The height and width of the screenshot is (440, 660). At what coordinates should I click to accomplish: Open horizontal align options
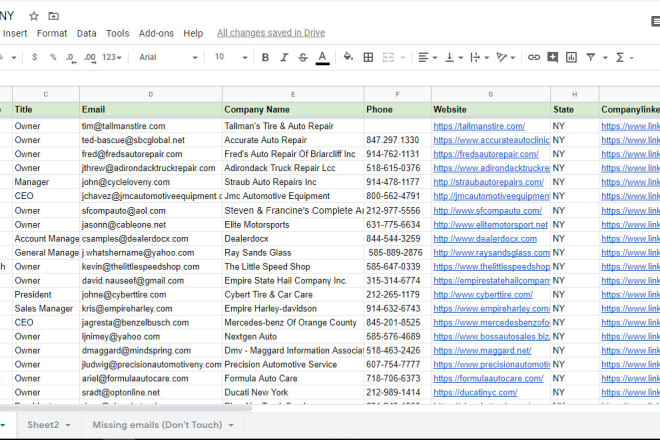(427, 57)
